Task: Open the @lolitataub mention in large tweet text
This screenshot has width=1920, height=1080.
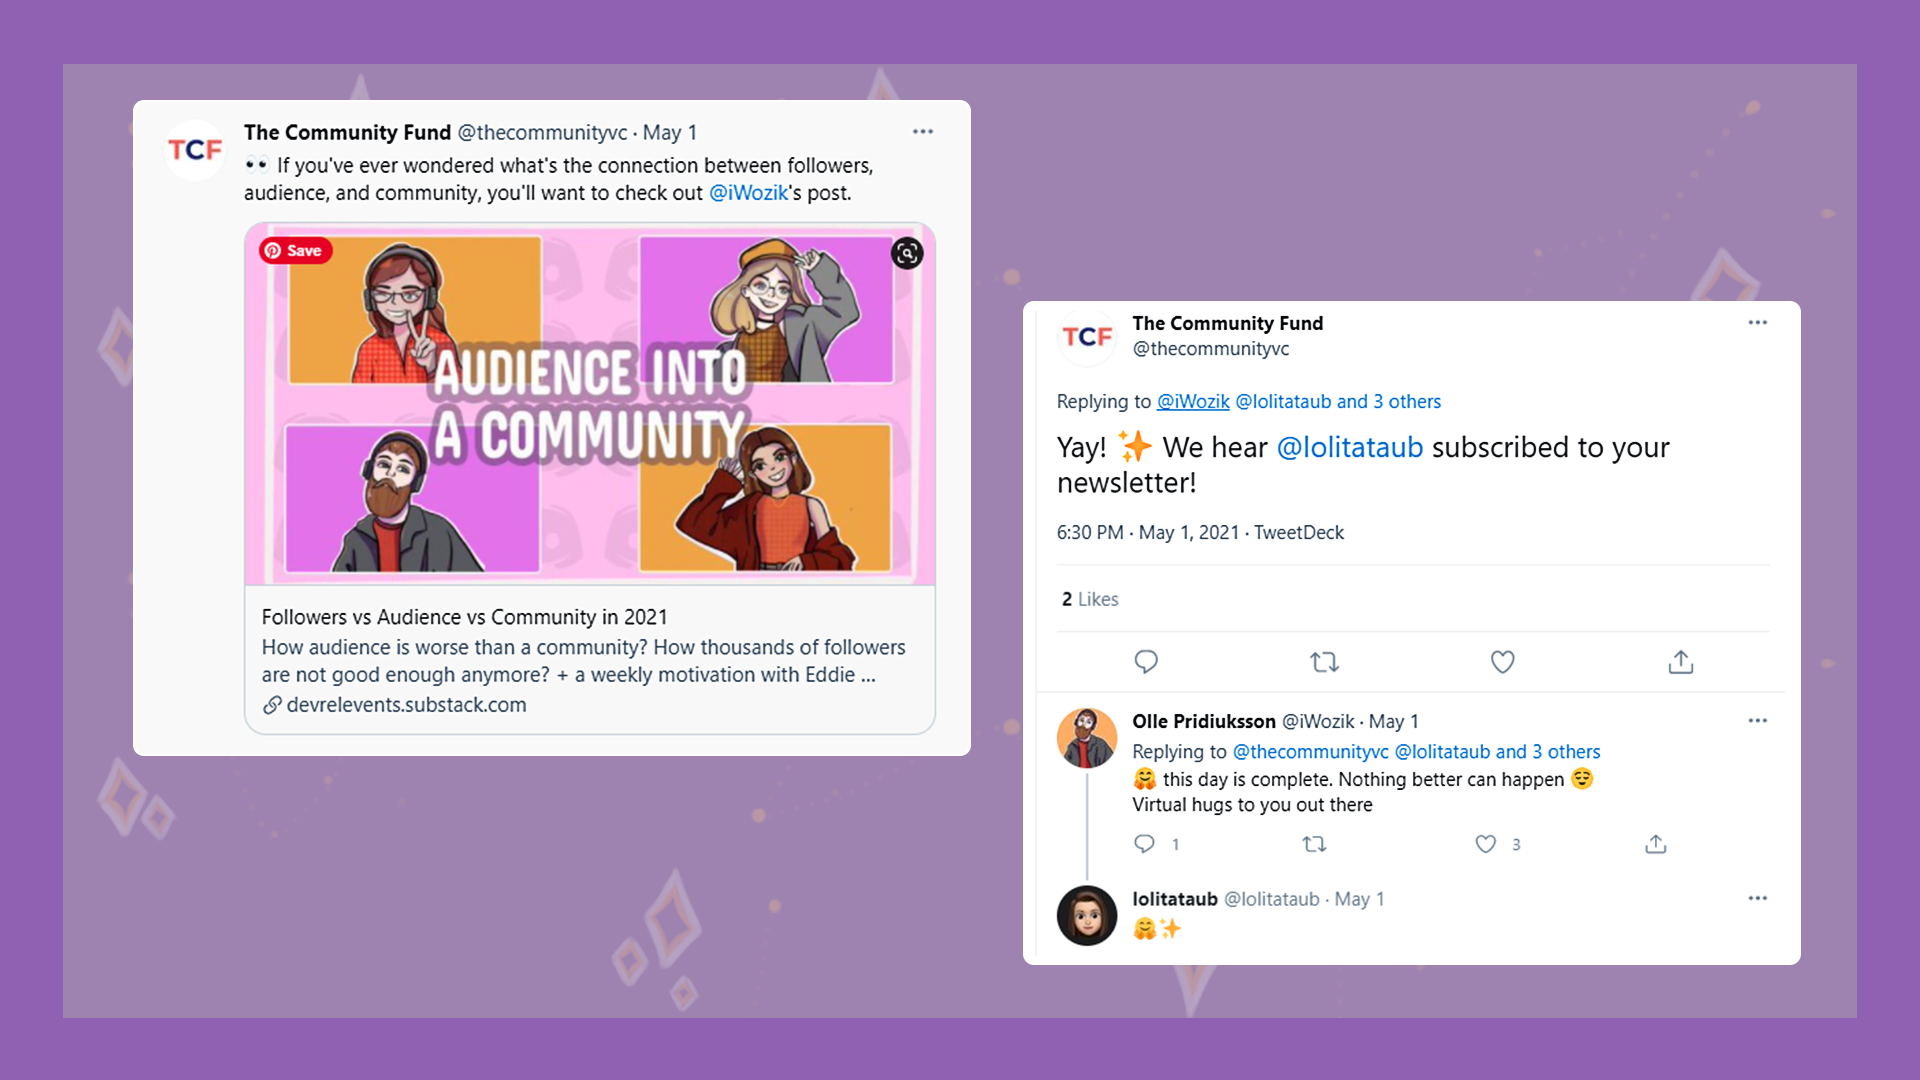Action: (1349, 447)
